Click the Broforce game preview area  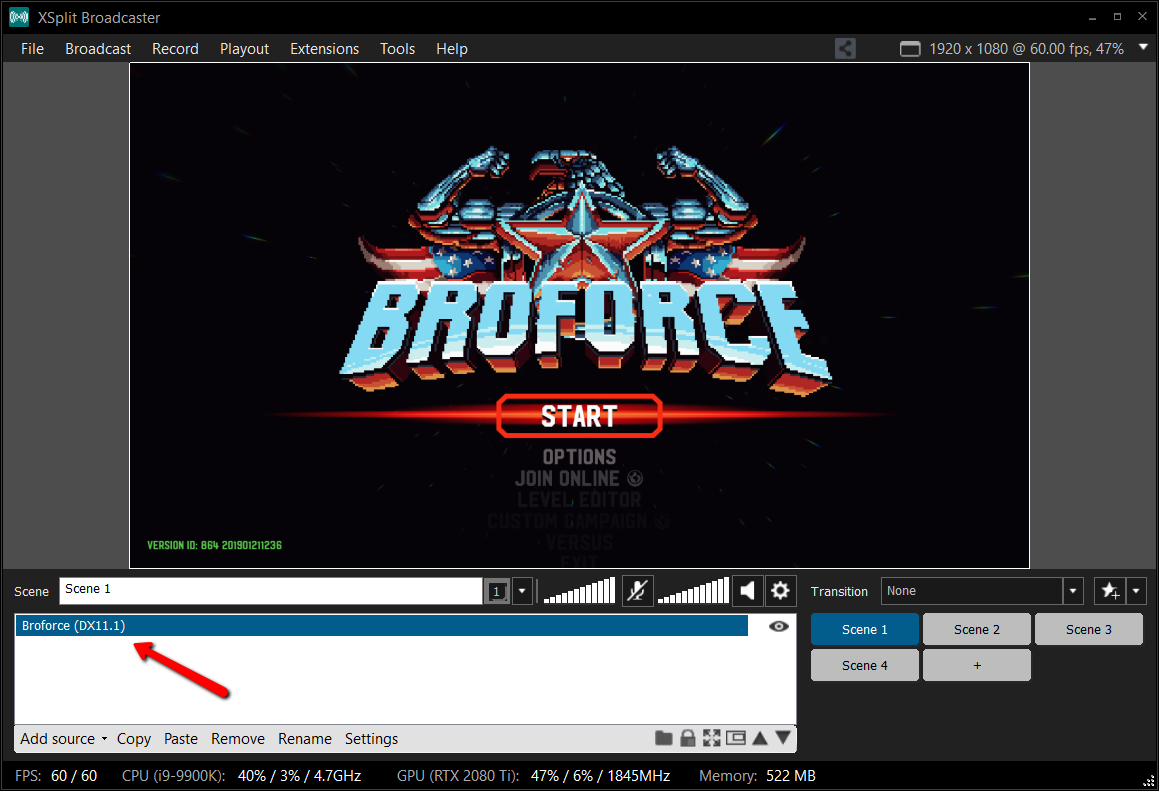(580, 316)
